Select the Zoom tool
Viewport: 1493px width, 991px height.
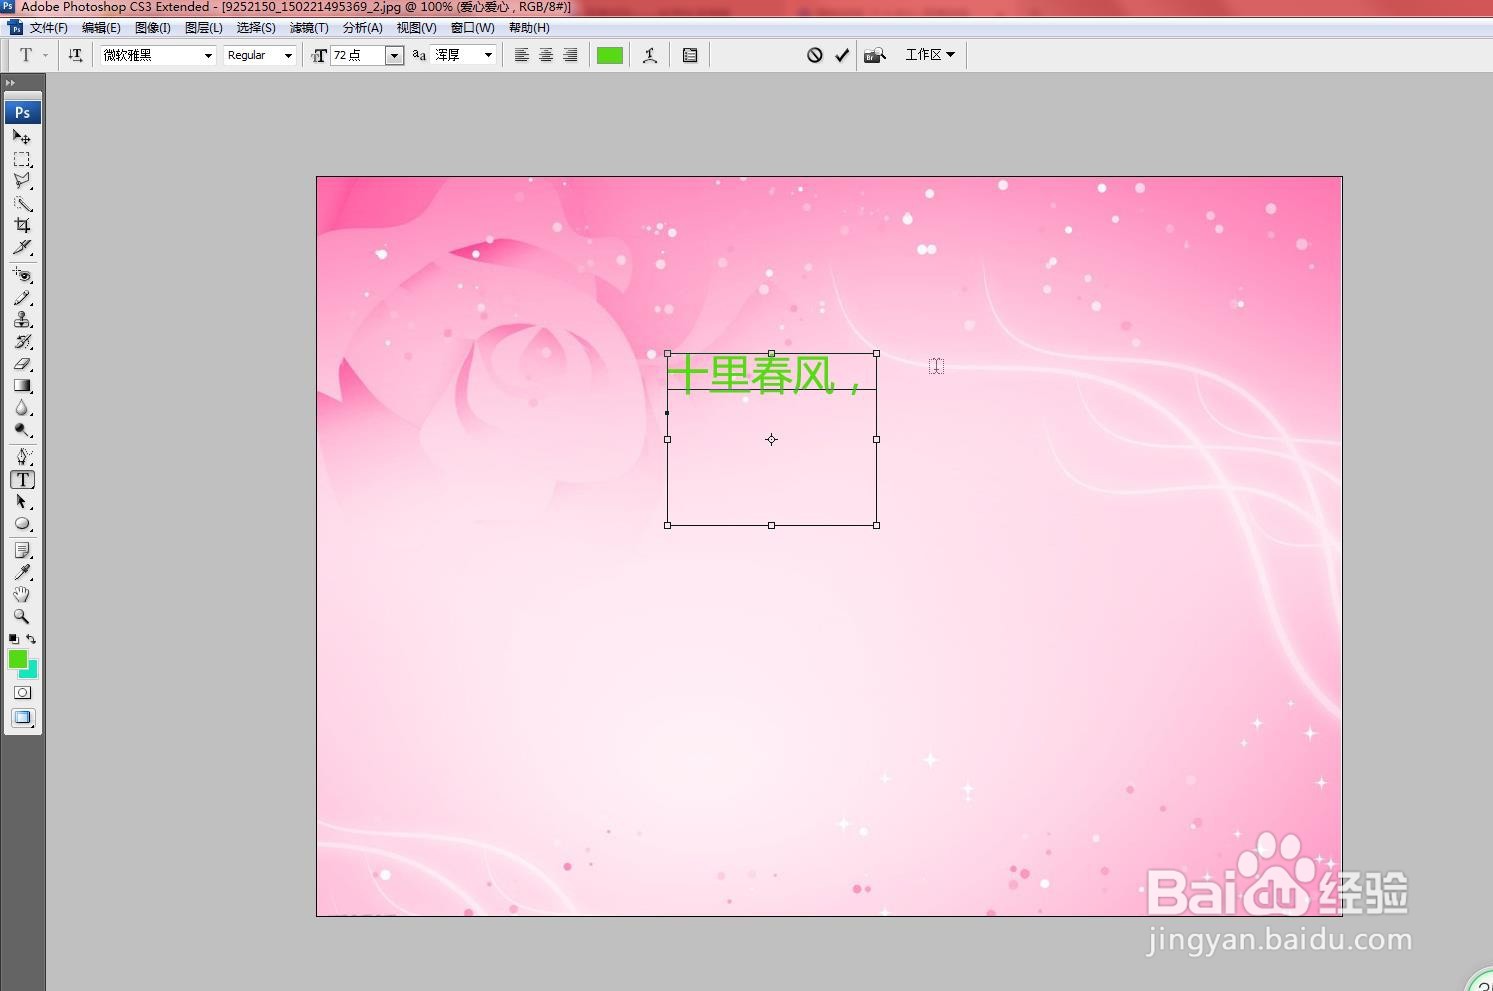click(x=22, y=617)
